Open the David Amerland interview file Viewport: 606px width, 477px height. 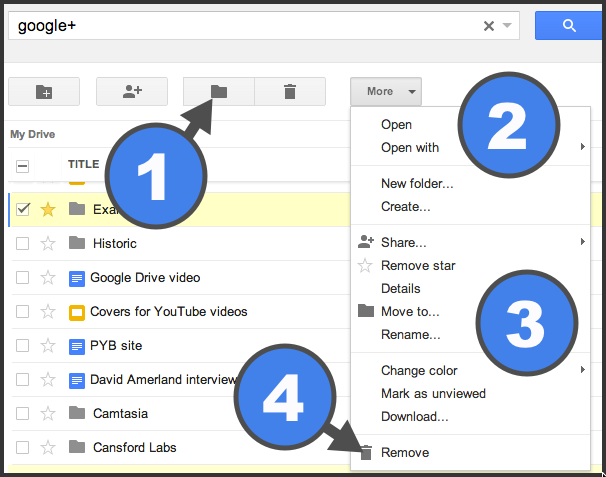point(163,380)
